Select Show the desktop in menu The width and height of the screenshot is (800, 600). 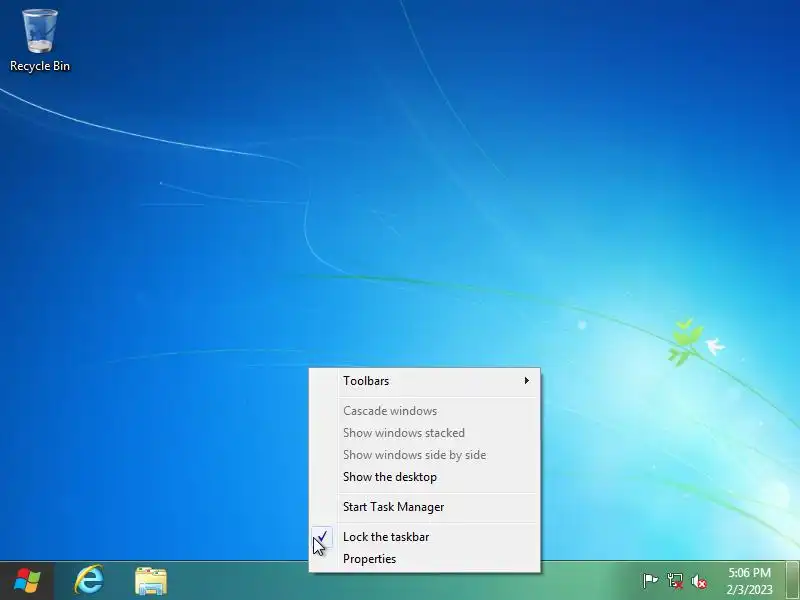424,477
